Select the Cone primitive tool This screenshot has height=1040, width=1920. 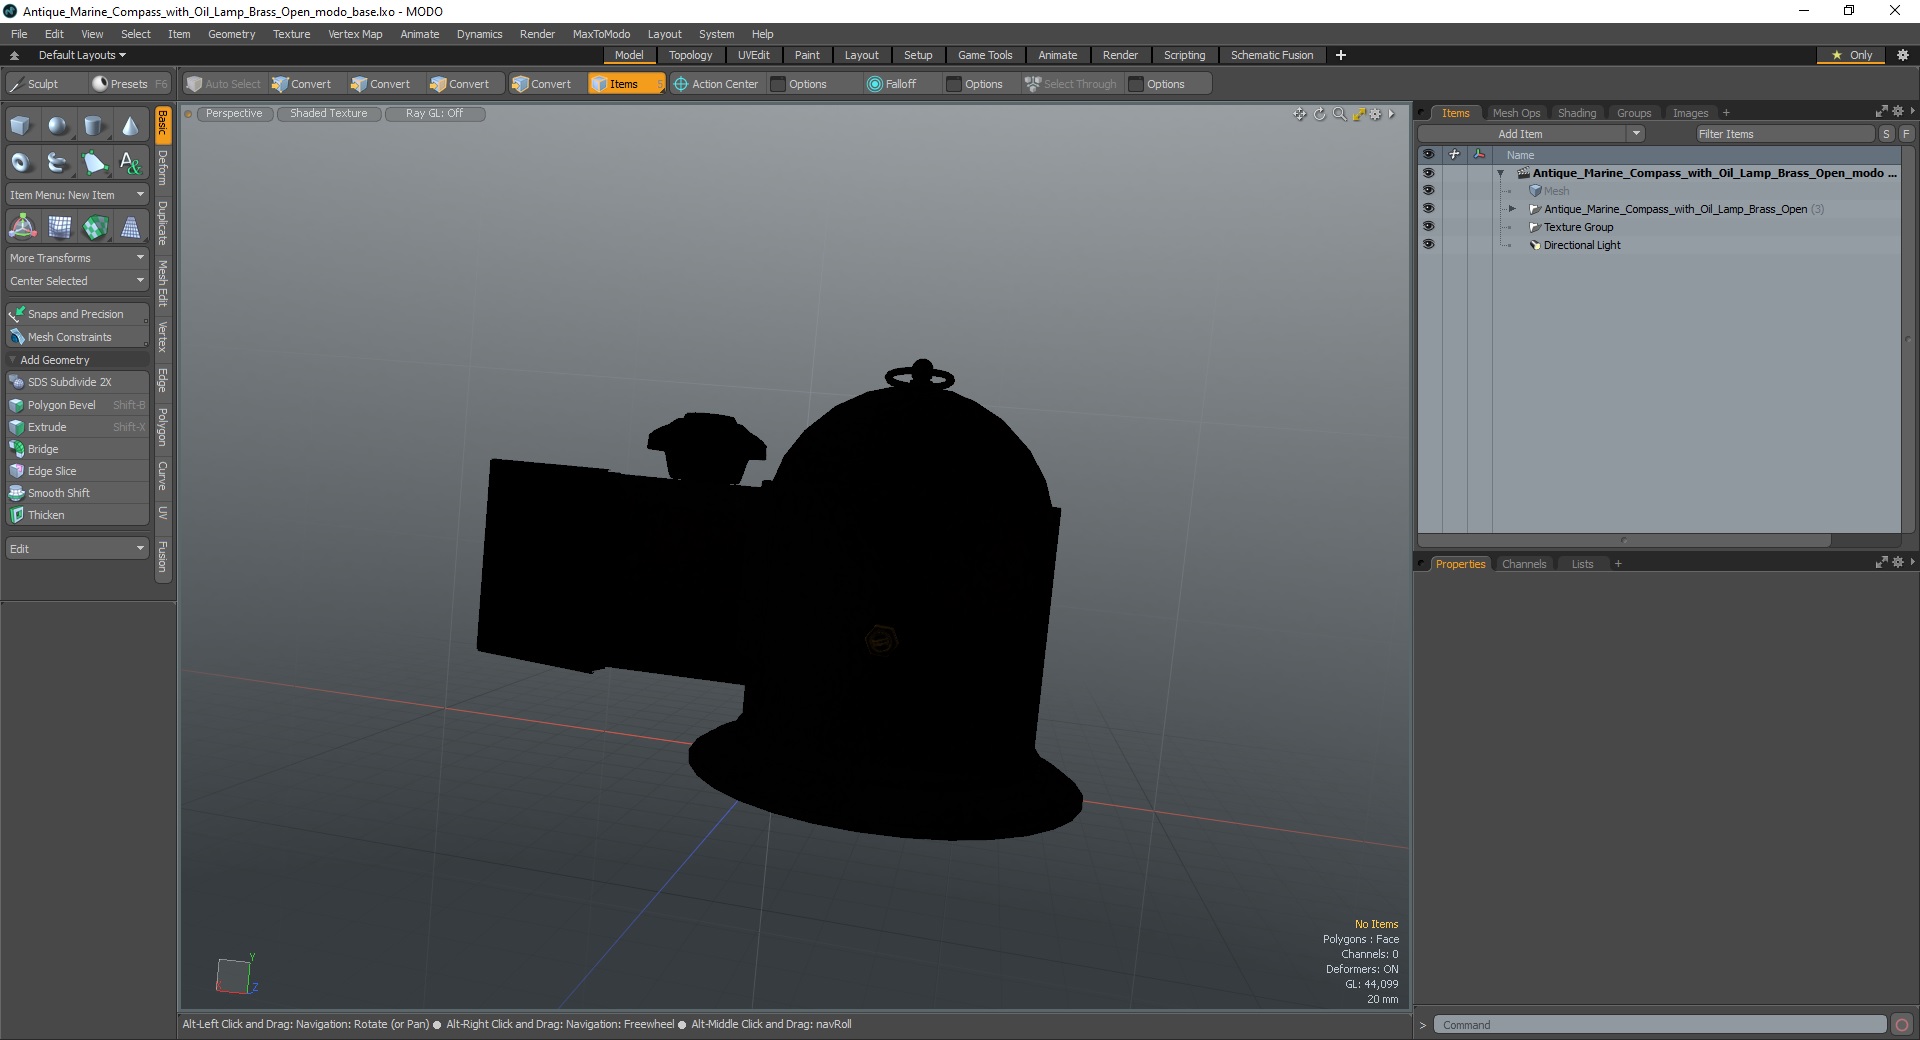[x=131, y=126]
